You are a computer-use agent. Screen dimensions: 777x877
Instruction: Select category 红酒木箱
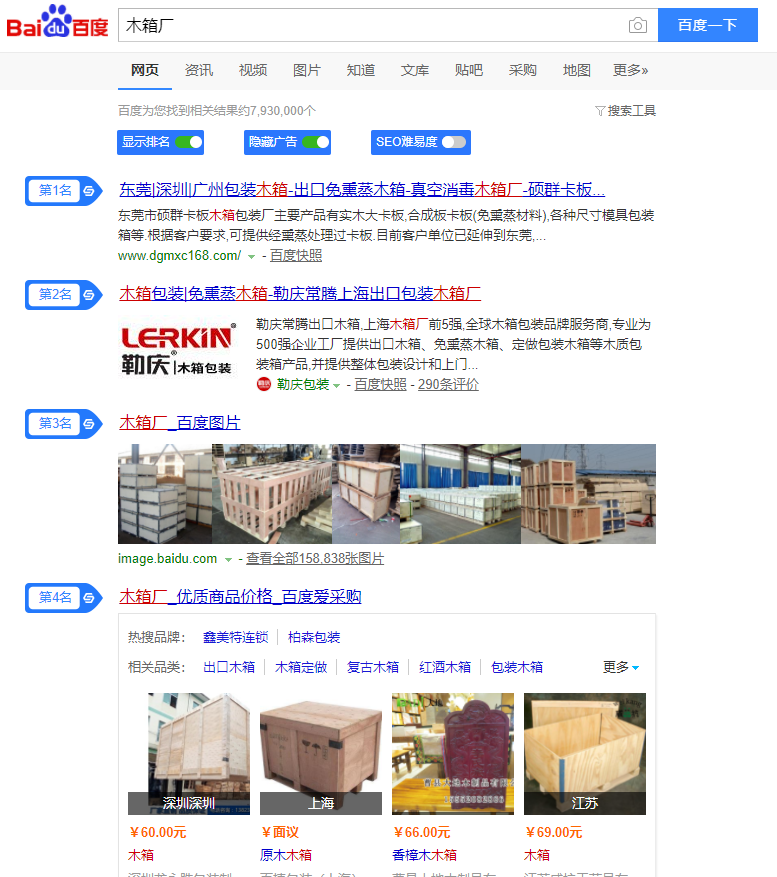[445, 667]
